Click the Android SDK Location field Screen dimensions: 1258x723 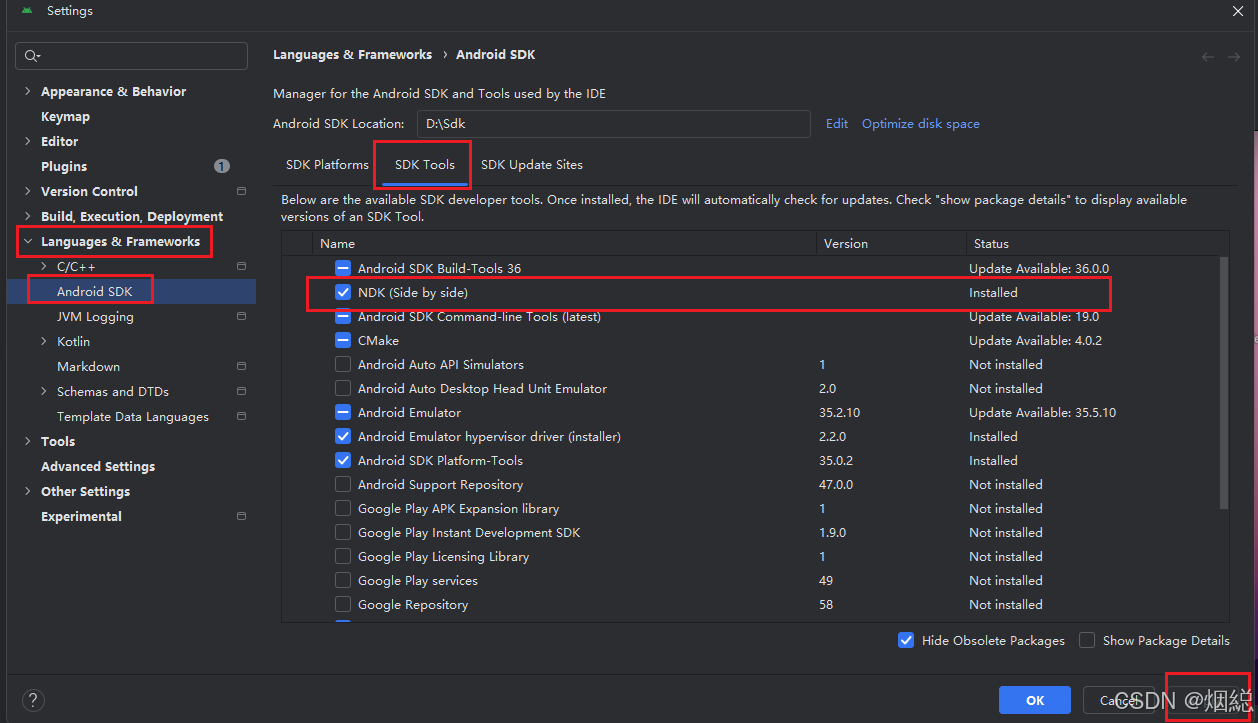(x=613, y=124)
